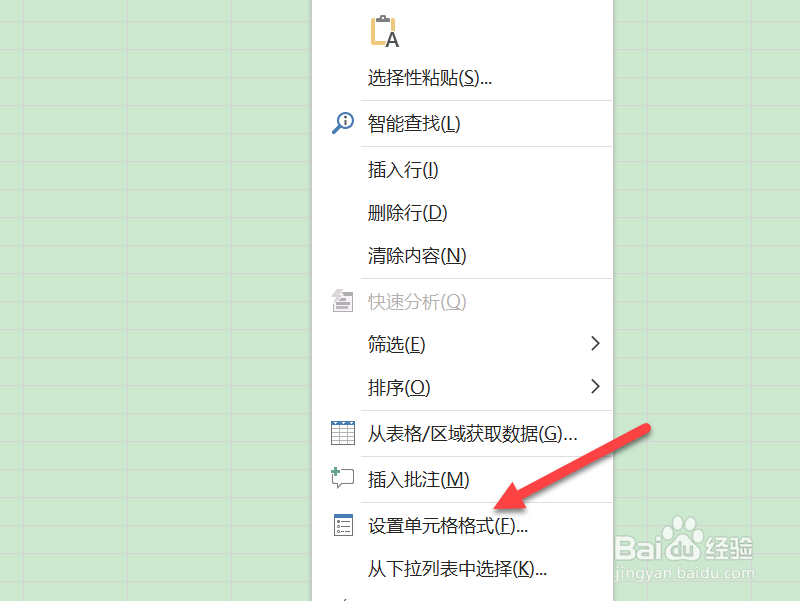Select 智能查找(L) menu text
Viewport: 800px width, 601px height.
click(414, 123)
